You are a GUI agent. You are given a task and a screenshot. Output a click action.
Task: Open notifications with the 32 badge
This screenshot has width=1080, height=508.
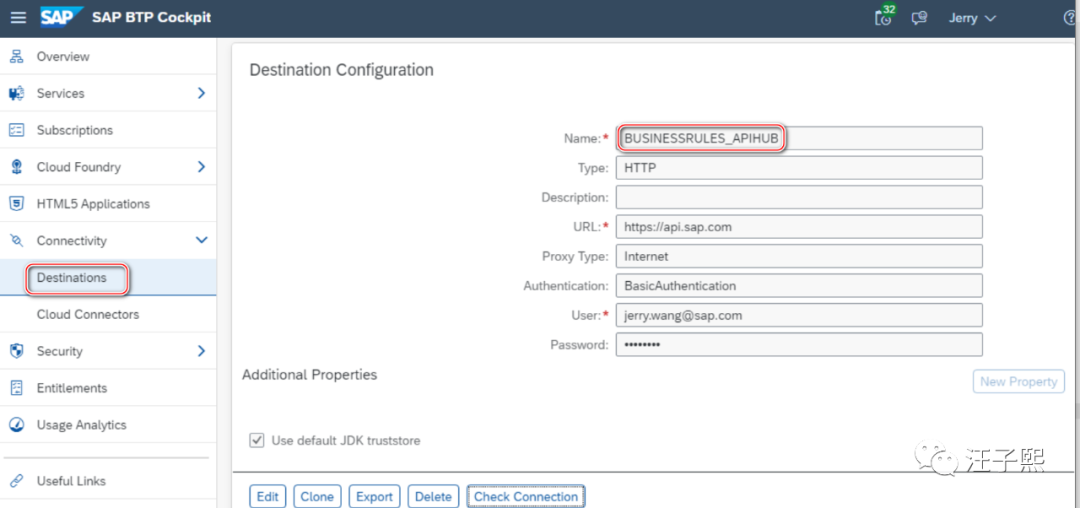click(x=884, y=17)
